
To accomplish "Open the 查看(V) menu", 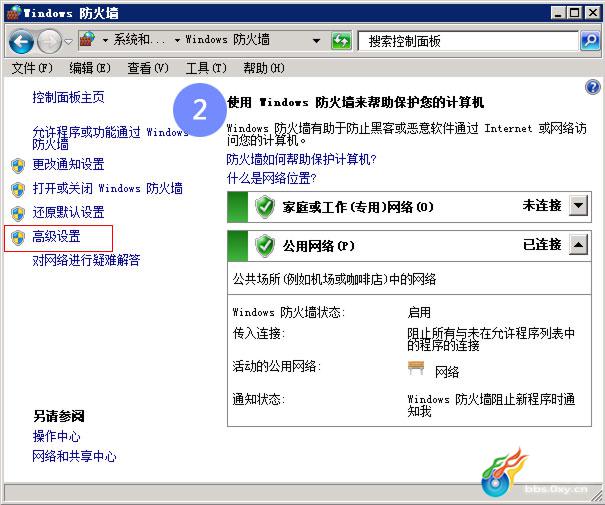I will click(x=148, y=68).
